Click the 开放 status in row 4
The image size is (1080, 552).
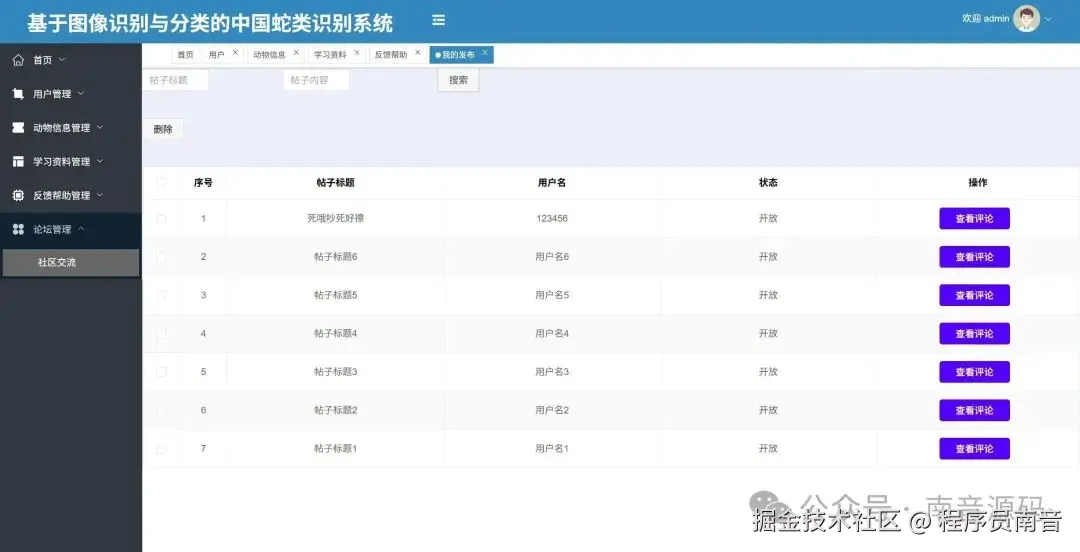[x=768, y=334]
